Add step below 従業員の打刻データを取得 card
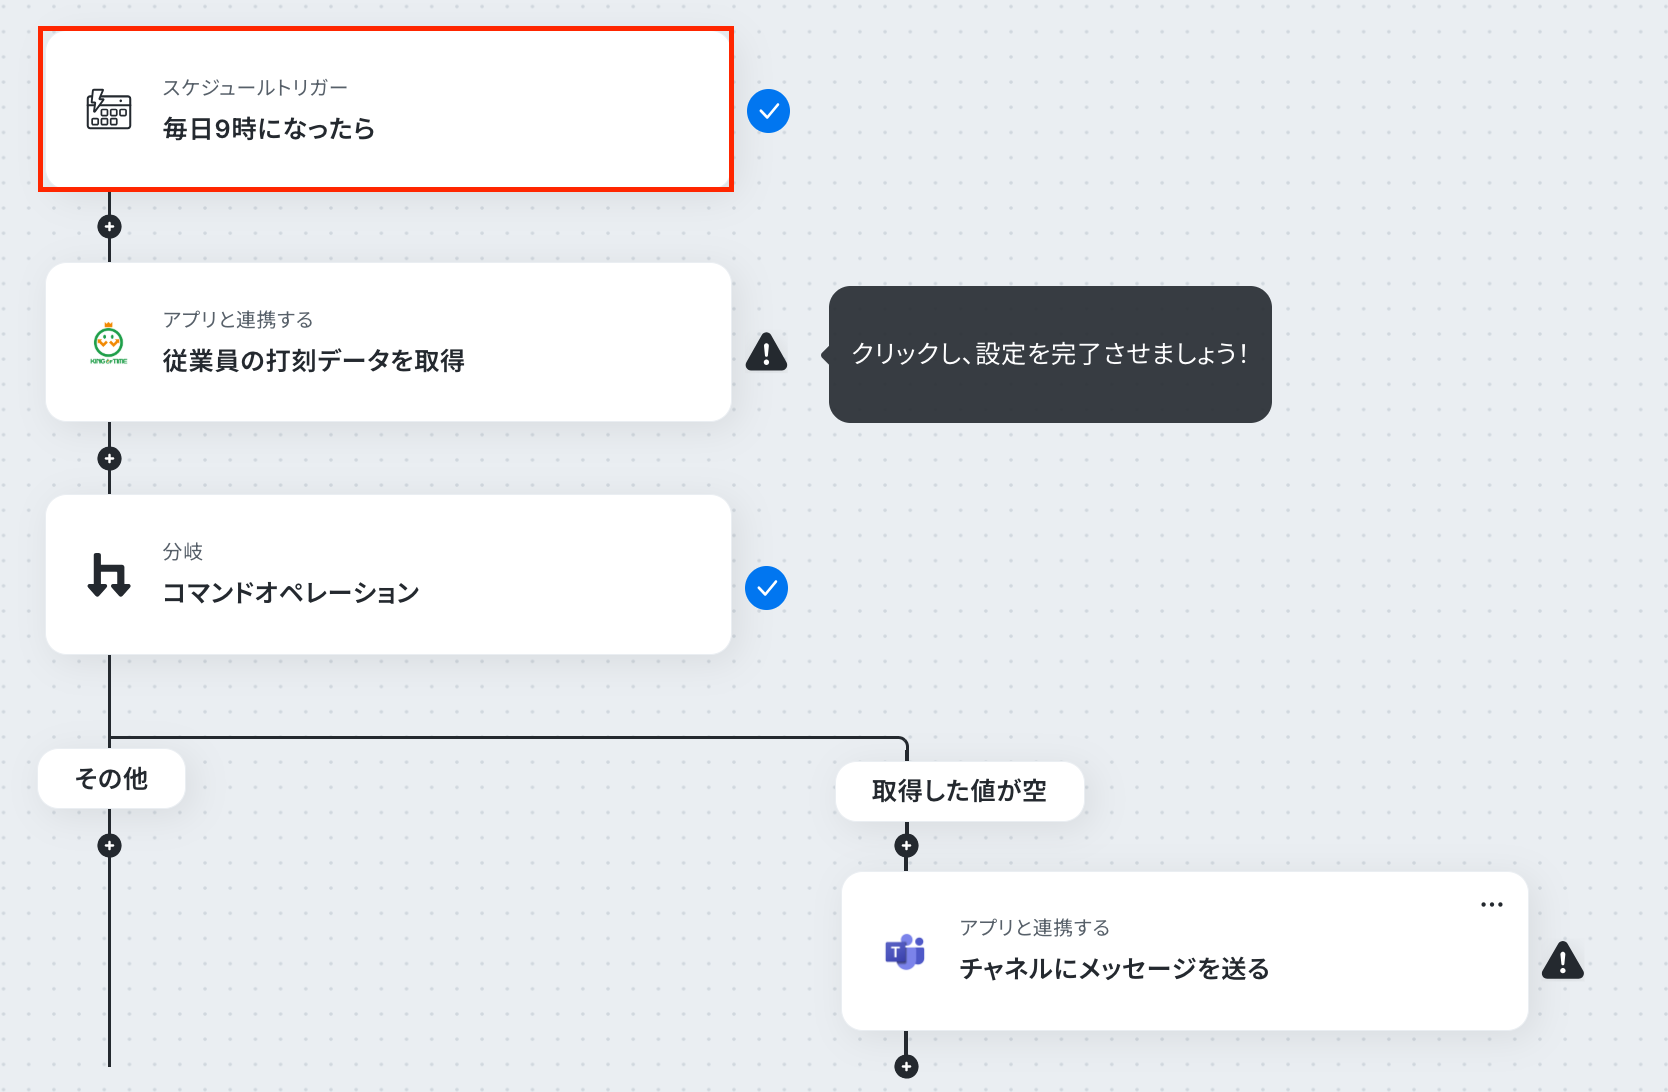This screenshot has width=1668, height=1092. pos(109,458)
